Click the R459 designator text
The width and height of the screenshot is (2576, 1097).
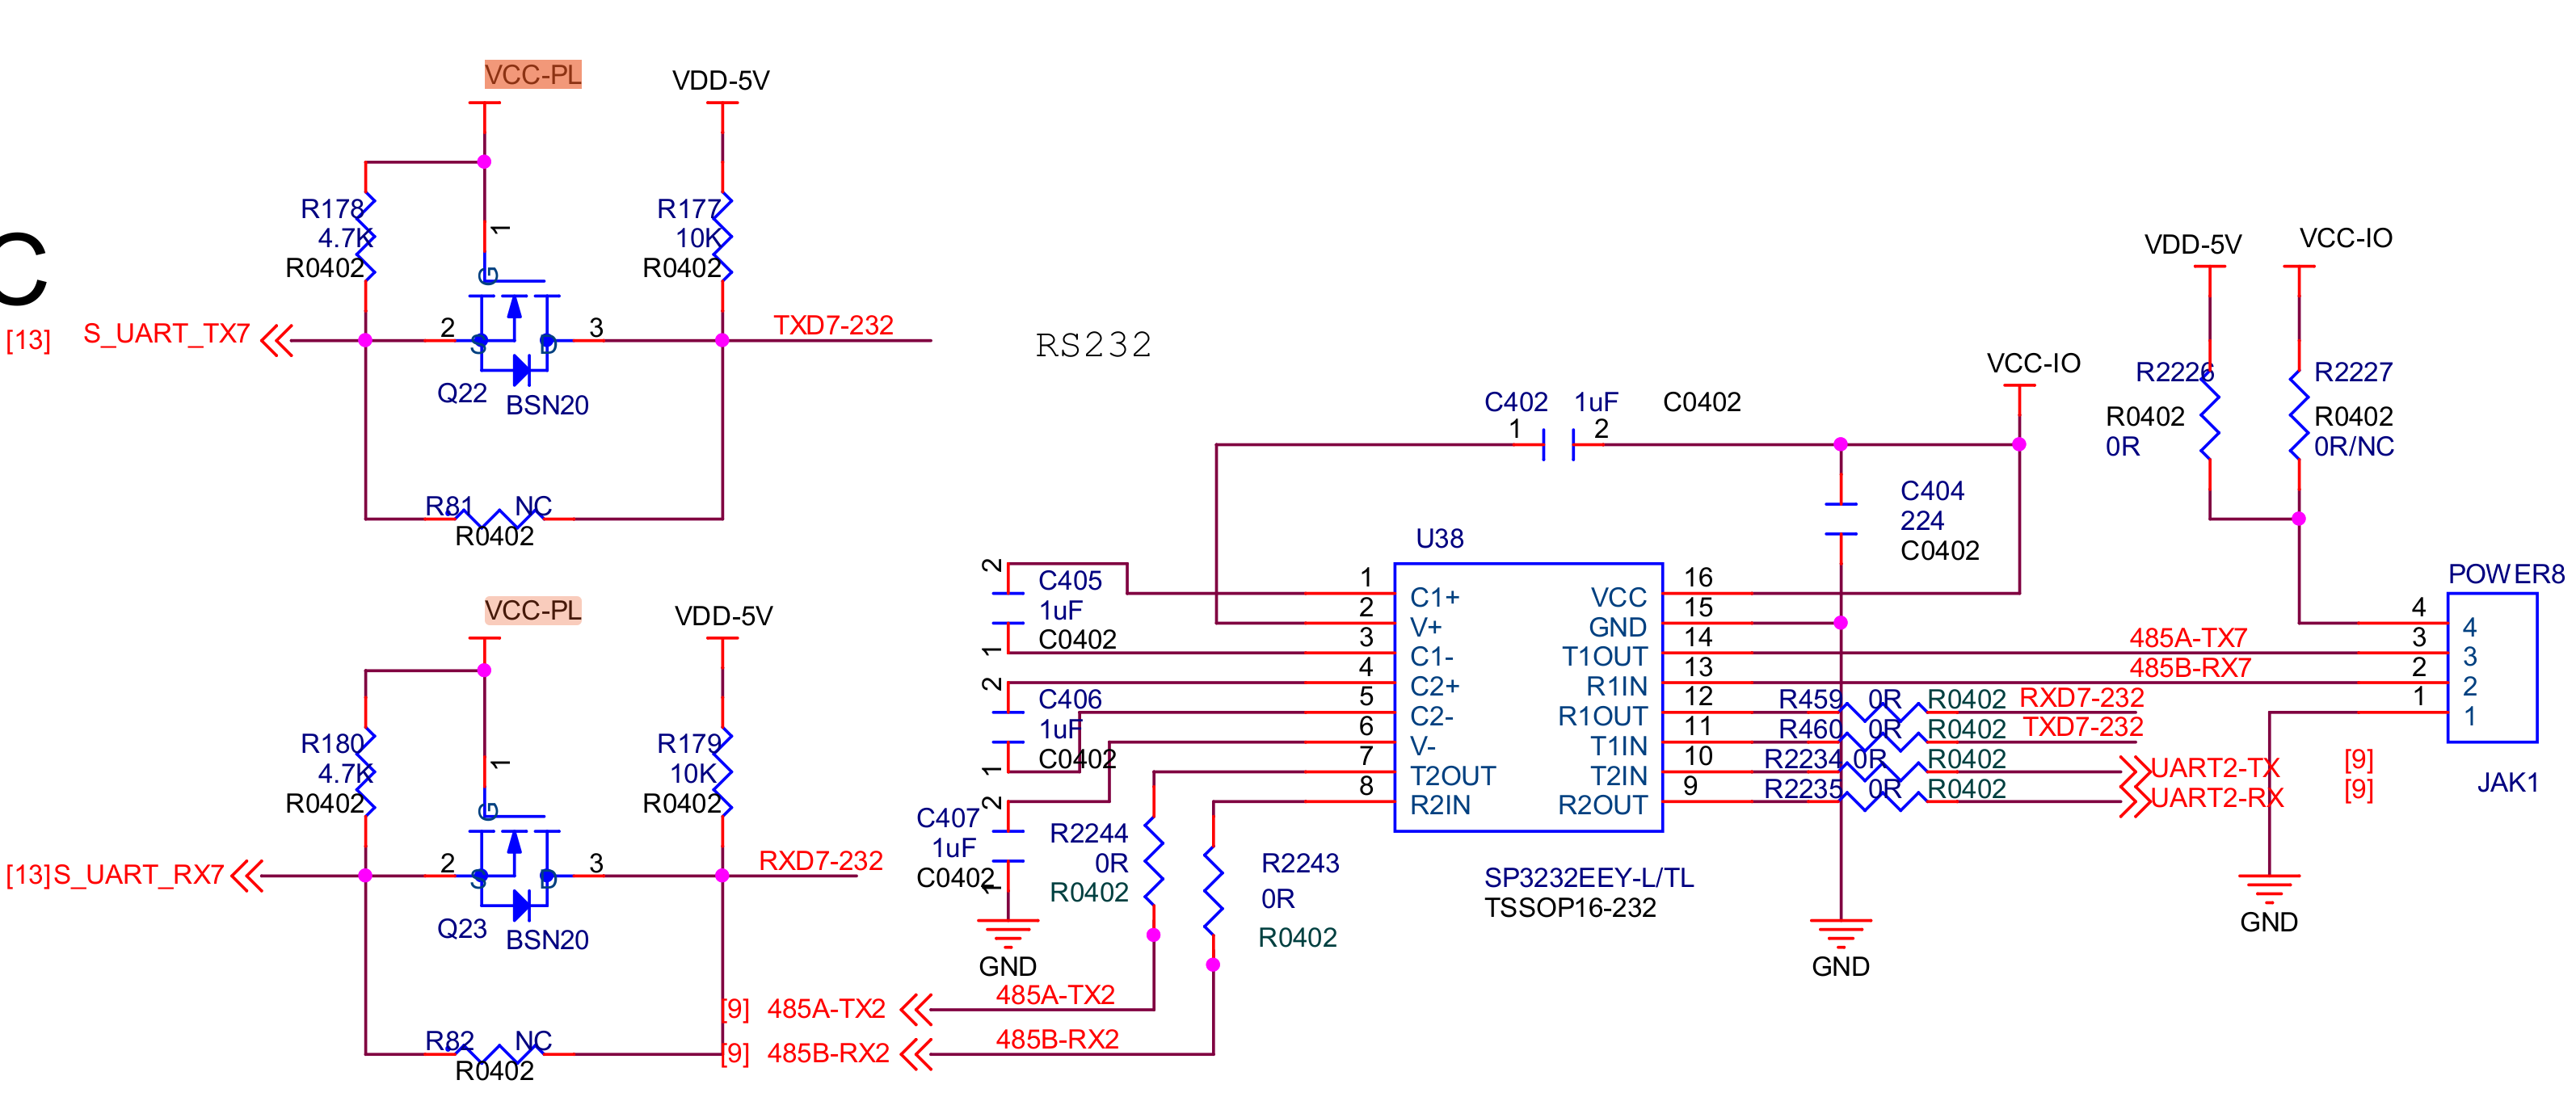click(x=1810, y=699)
